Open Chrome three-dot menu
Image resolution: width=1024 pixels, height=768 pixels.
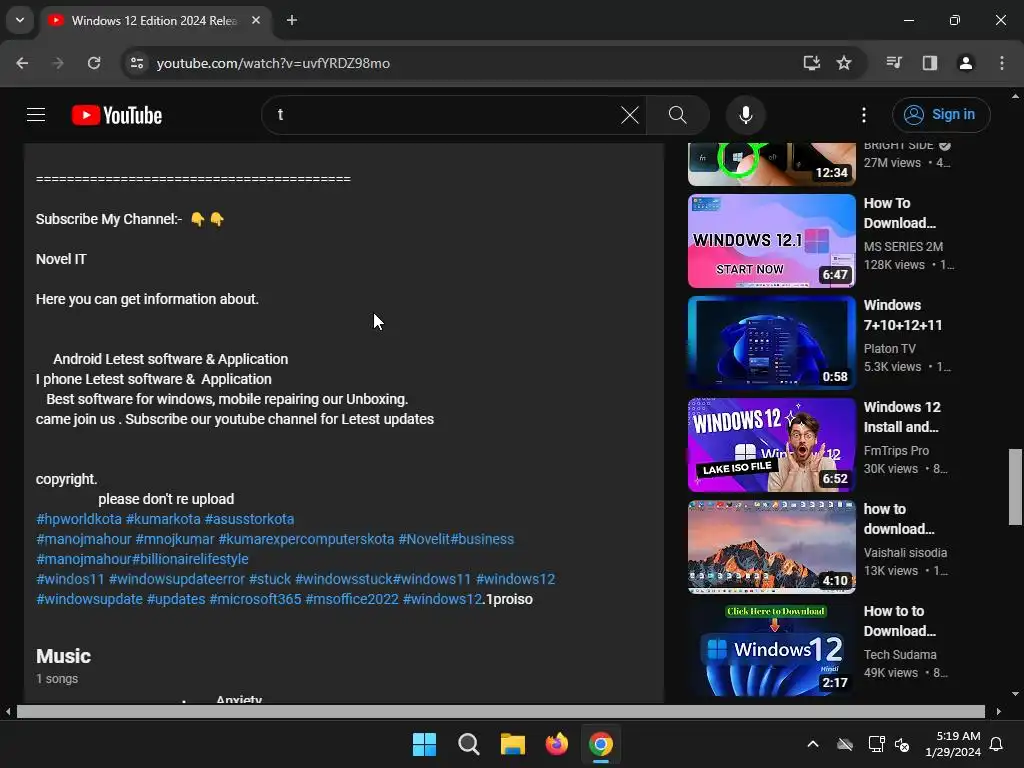tap(1002, 63)
